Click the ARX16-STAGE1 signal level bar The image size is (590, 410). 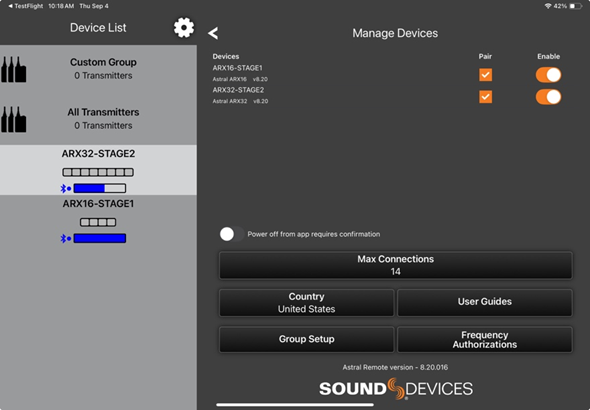tap(100, 238)
